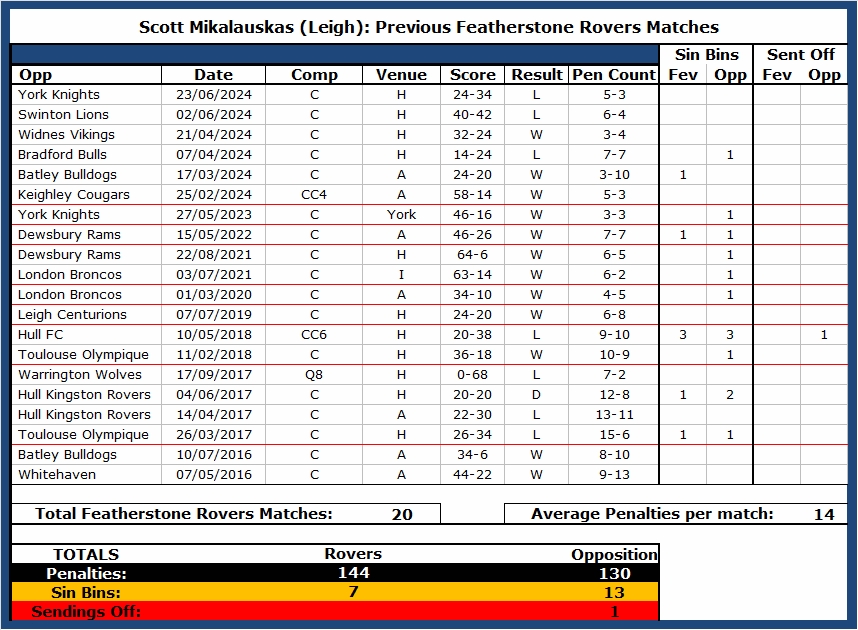Select the Sent Off Opp value in Hull FC row

824,334
